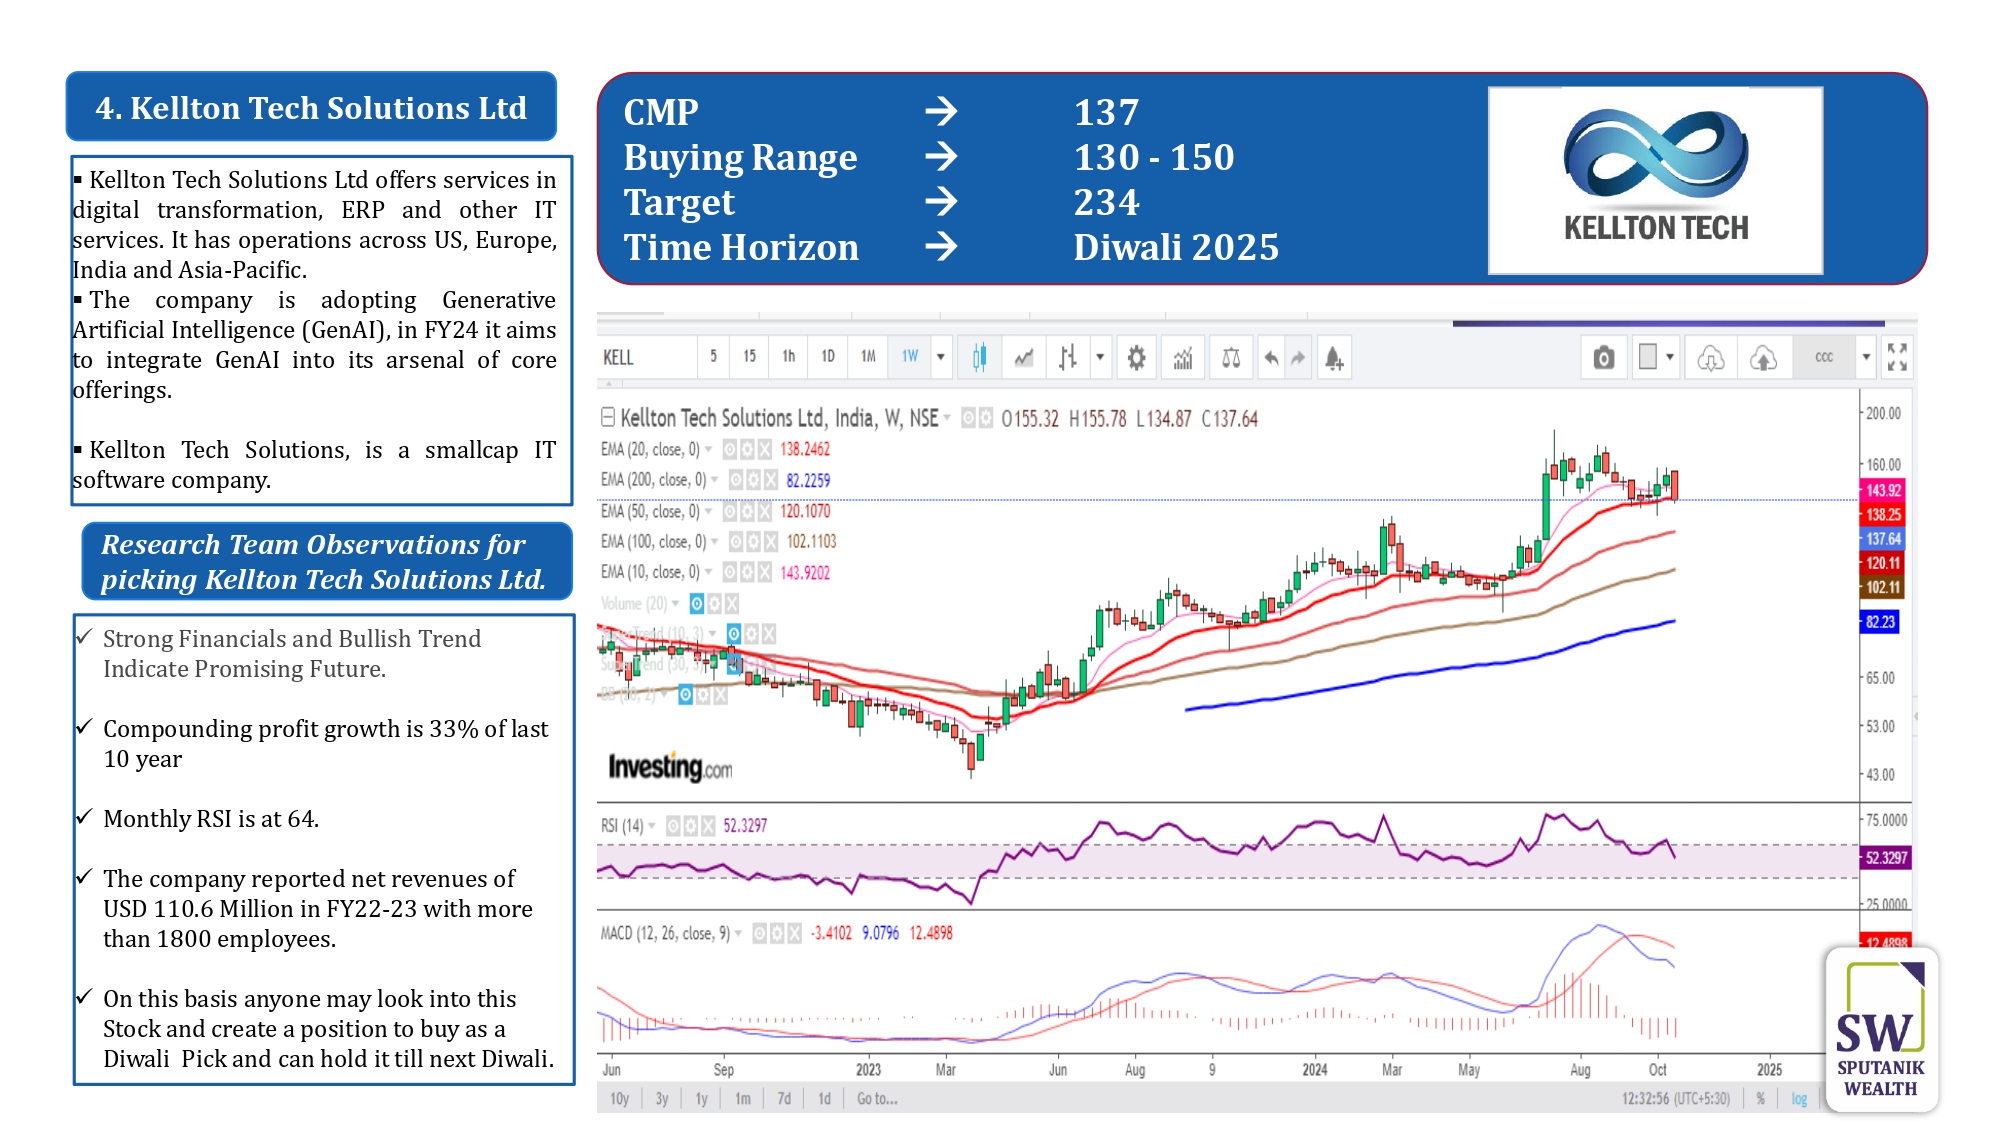2000x1125 pixels.
Task: Expand arrow next to RSI (14)
Action: point(652,825)
